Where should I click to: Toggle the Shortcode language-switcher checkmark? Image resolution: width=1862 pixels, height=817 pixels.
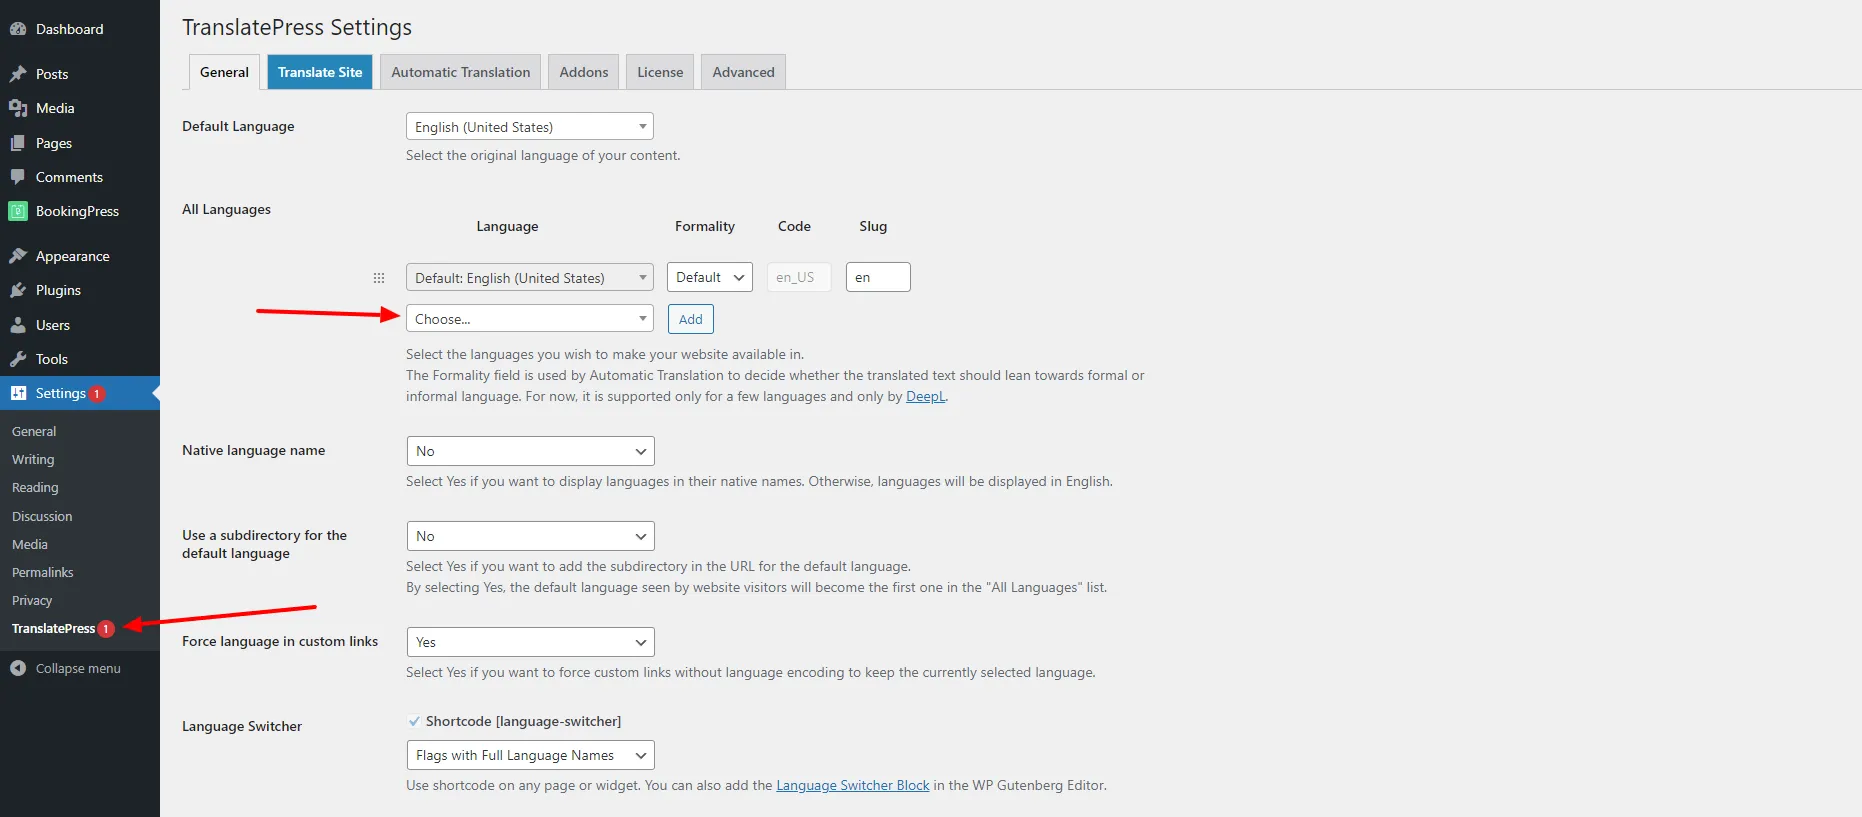[x=414, y=721]
